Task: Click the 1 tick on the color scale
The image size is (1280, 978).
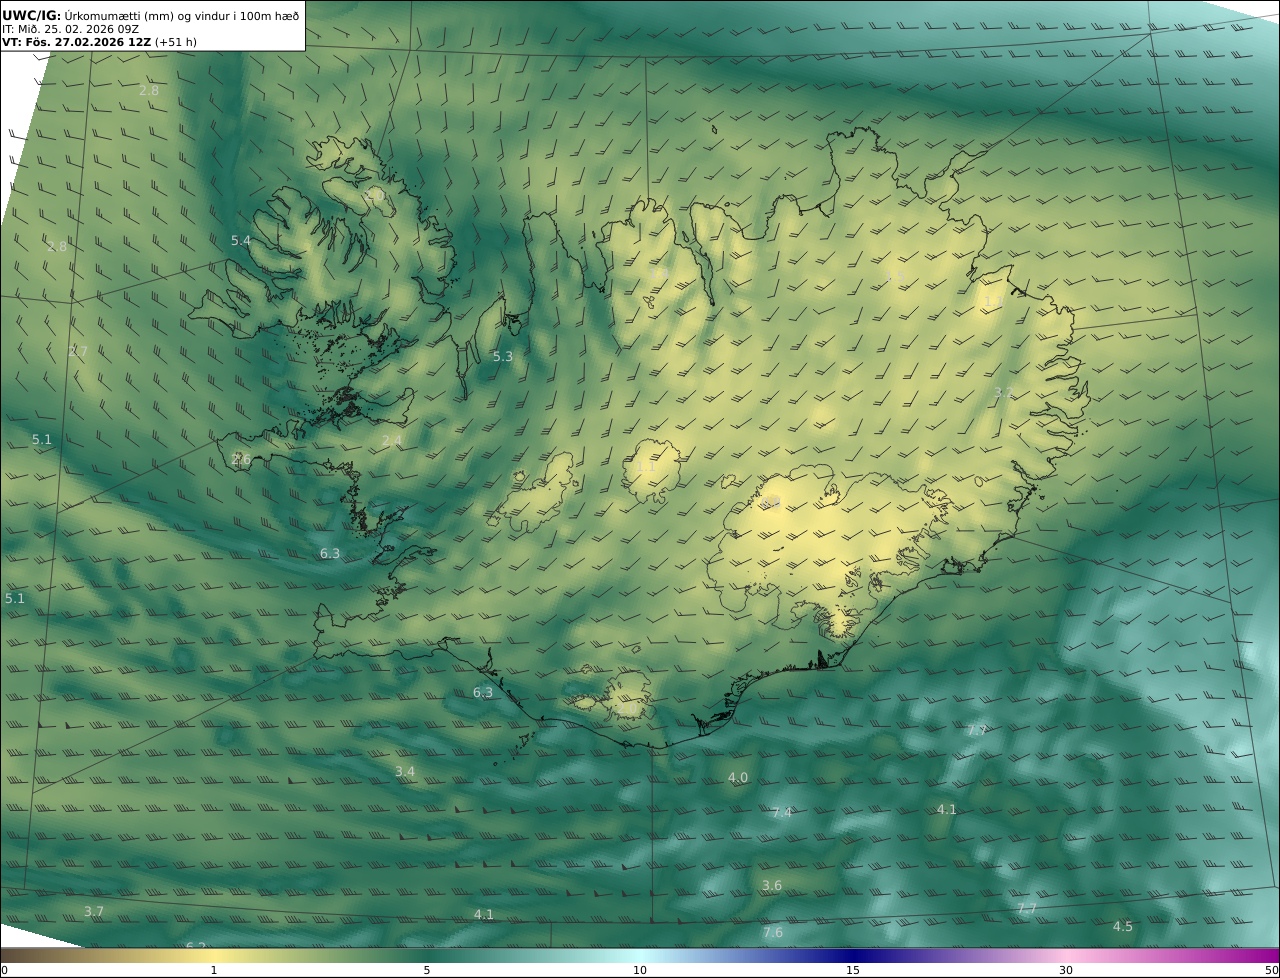Action: click(x=214, y=970)
